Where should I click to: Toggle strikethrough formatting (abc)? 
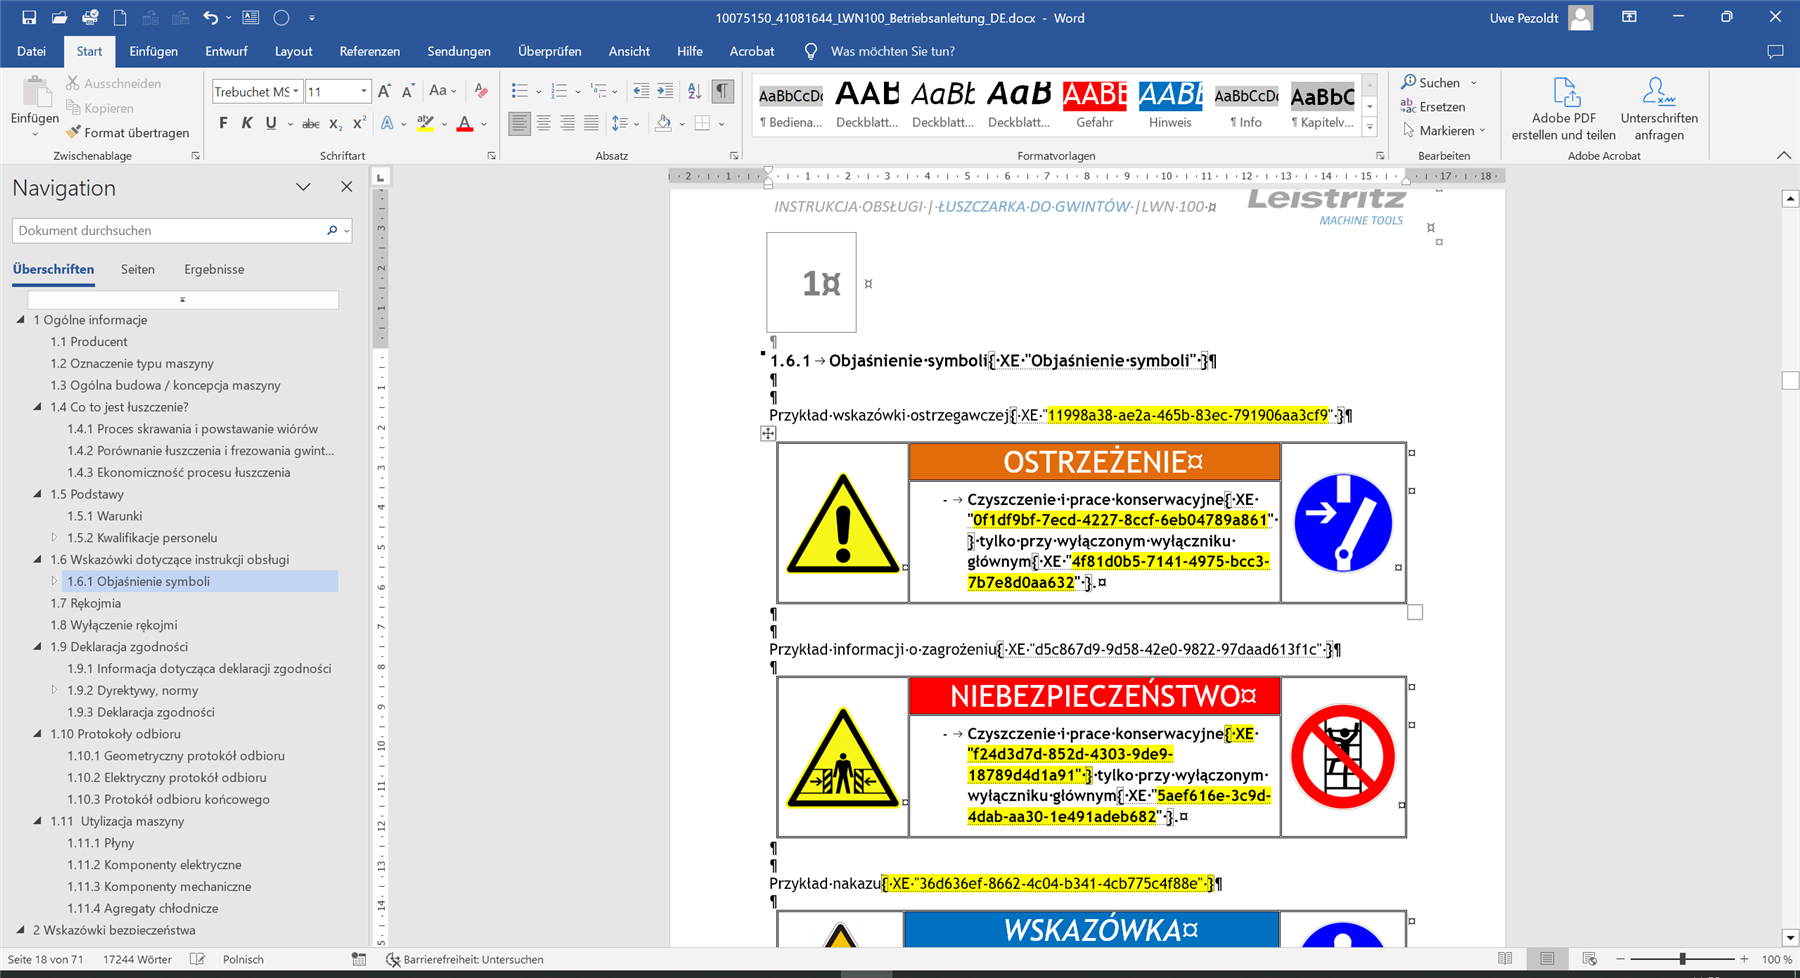click(311, 123)
